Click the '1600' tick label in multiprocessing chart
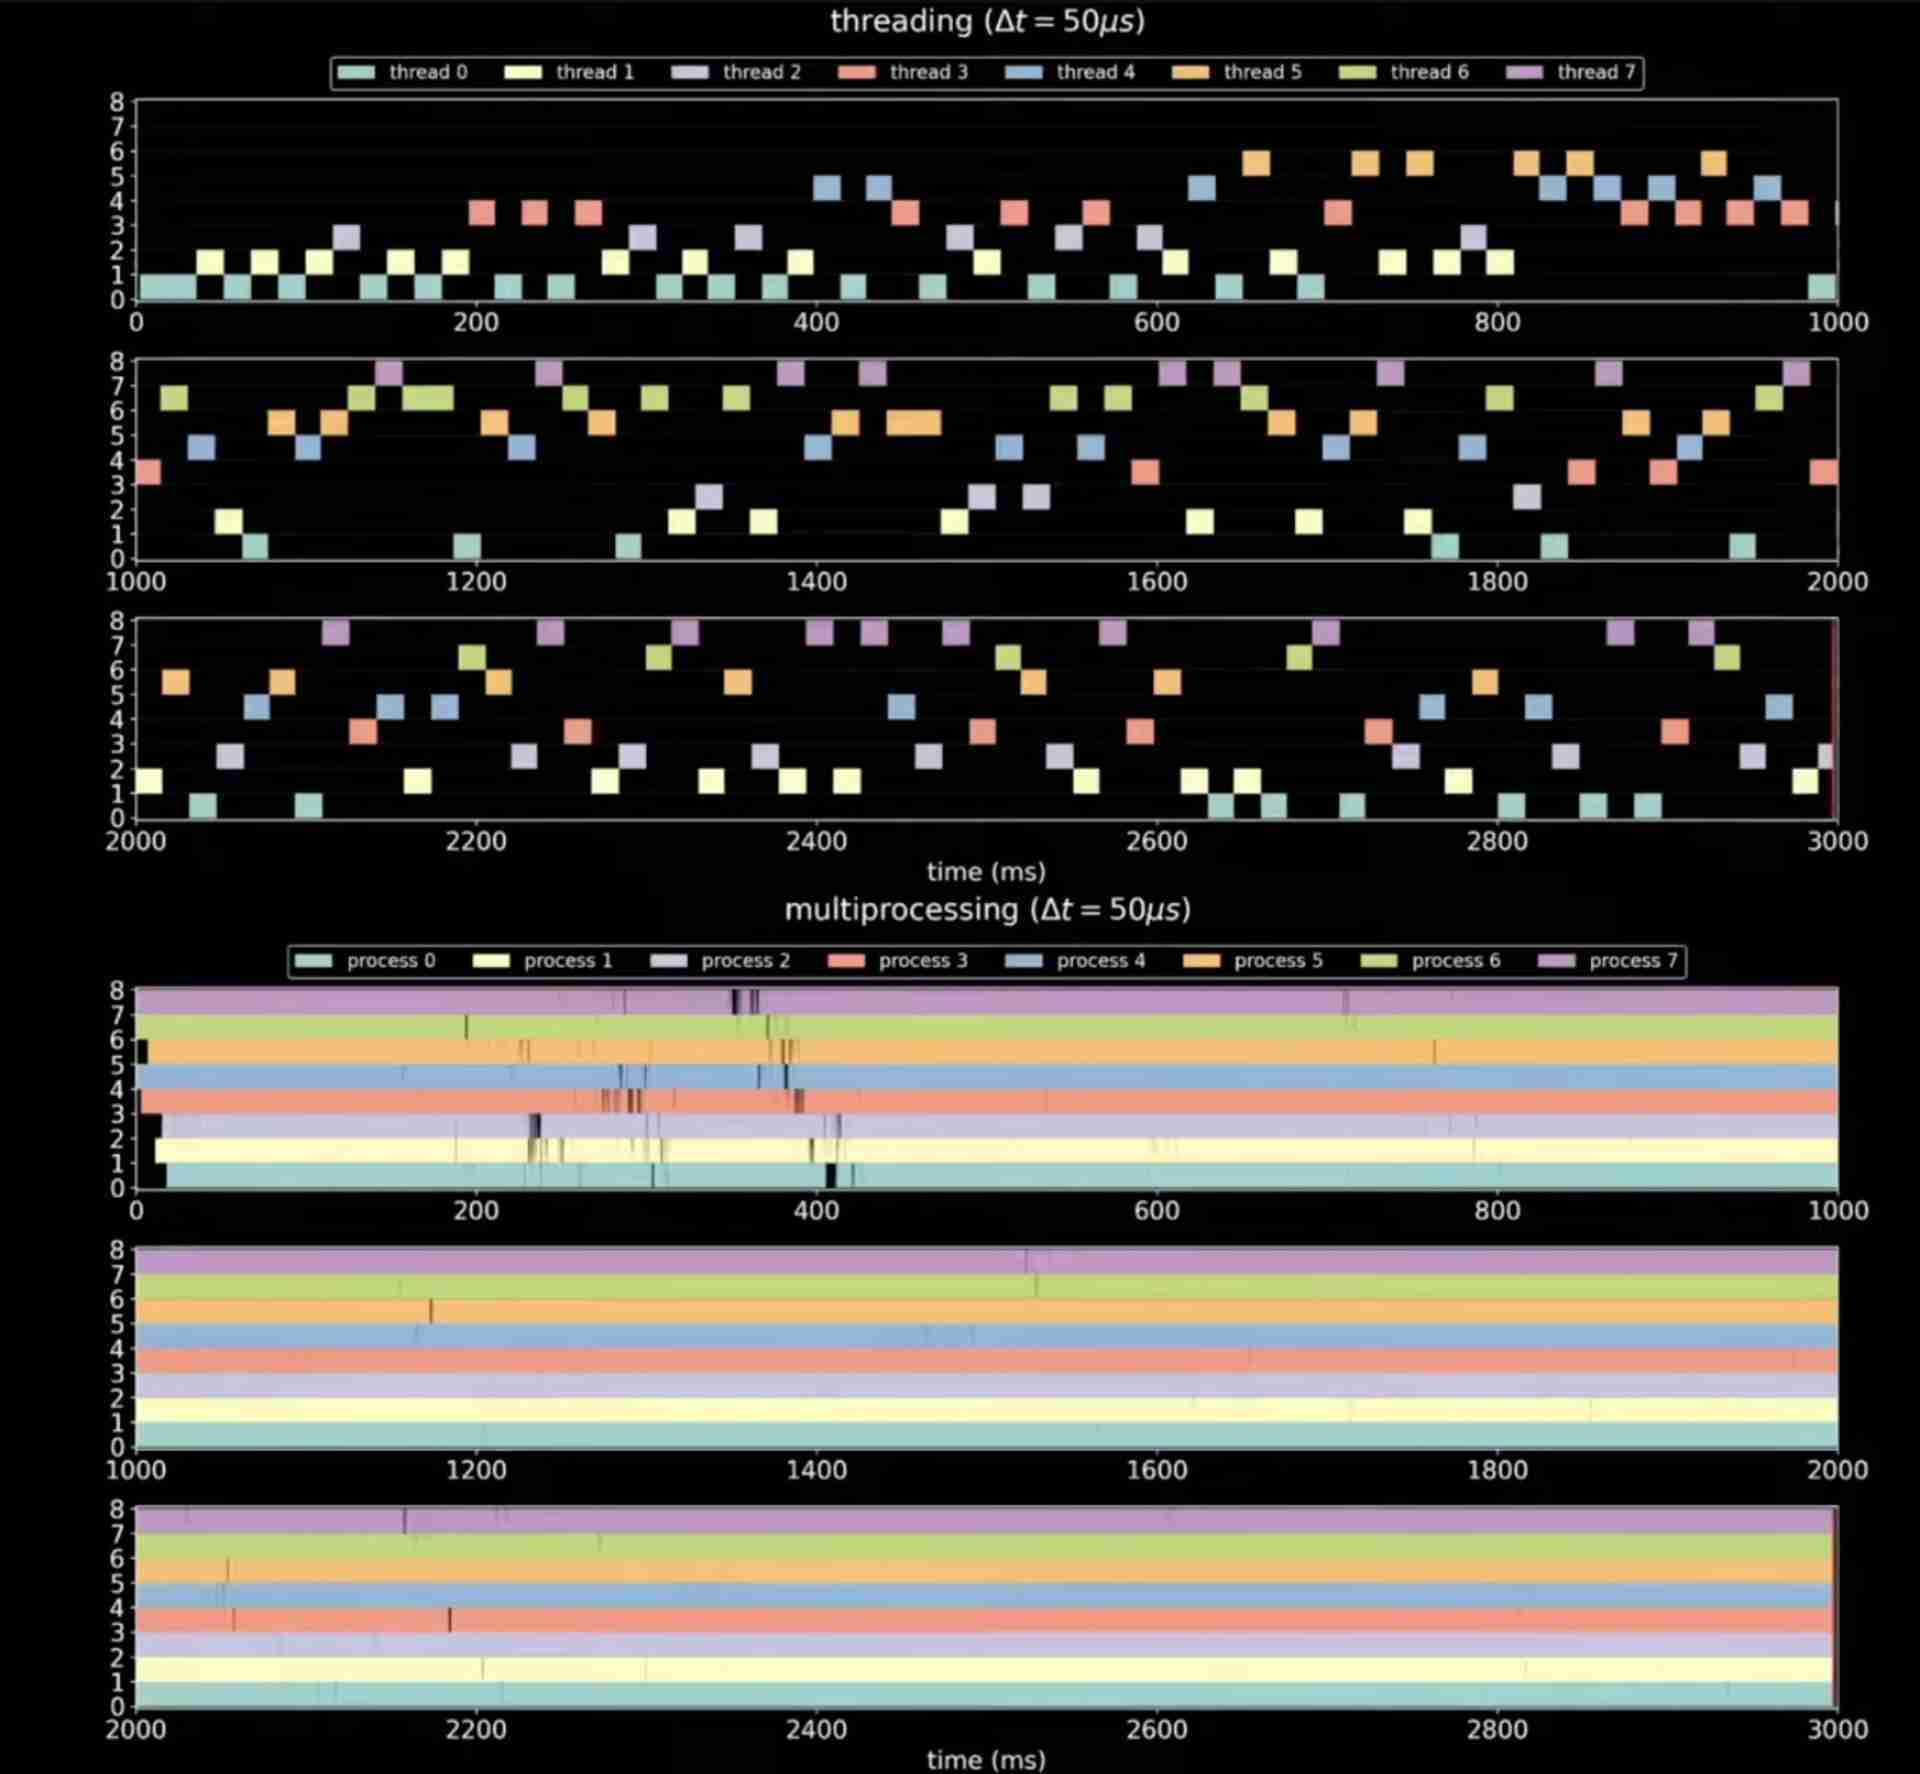This screenshot has height=1774, width=1920. tap(1157, 1470)
